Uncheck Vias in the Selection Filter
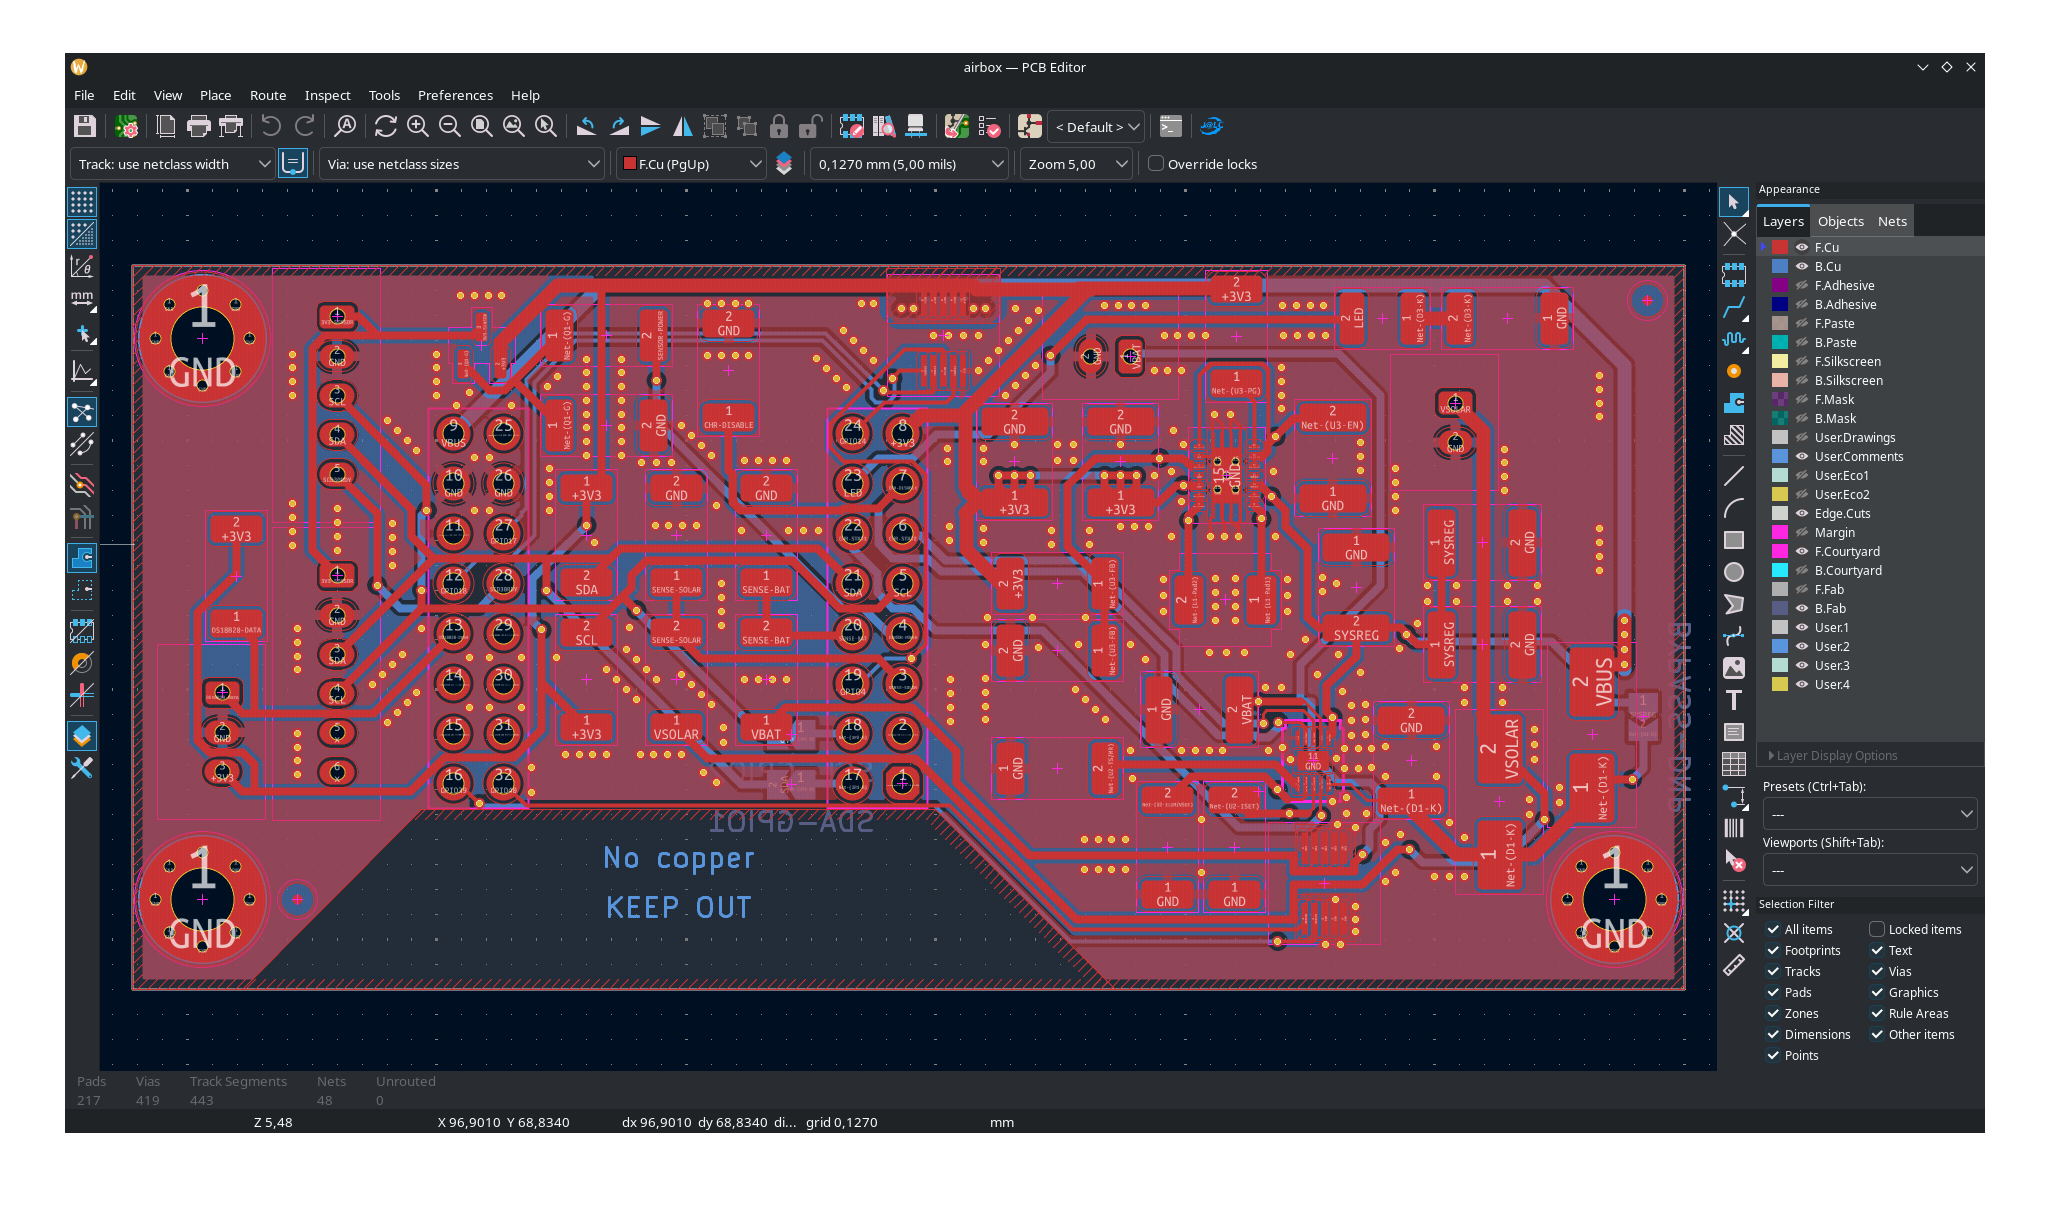 pyautogui.click(x=1877, y=971)
